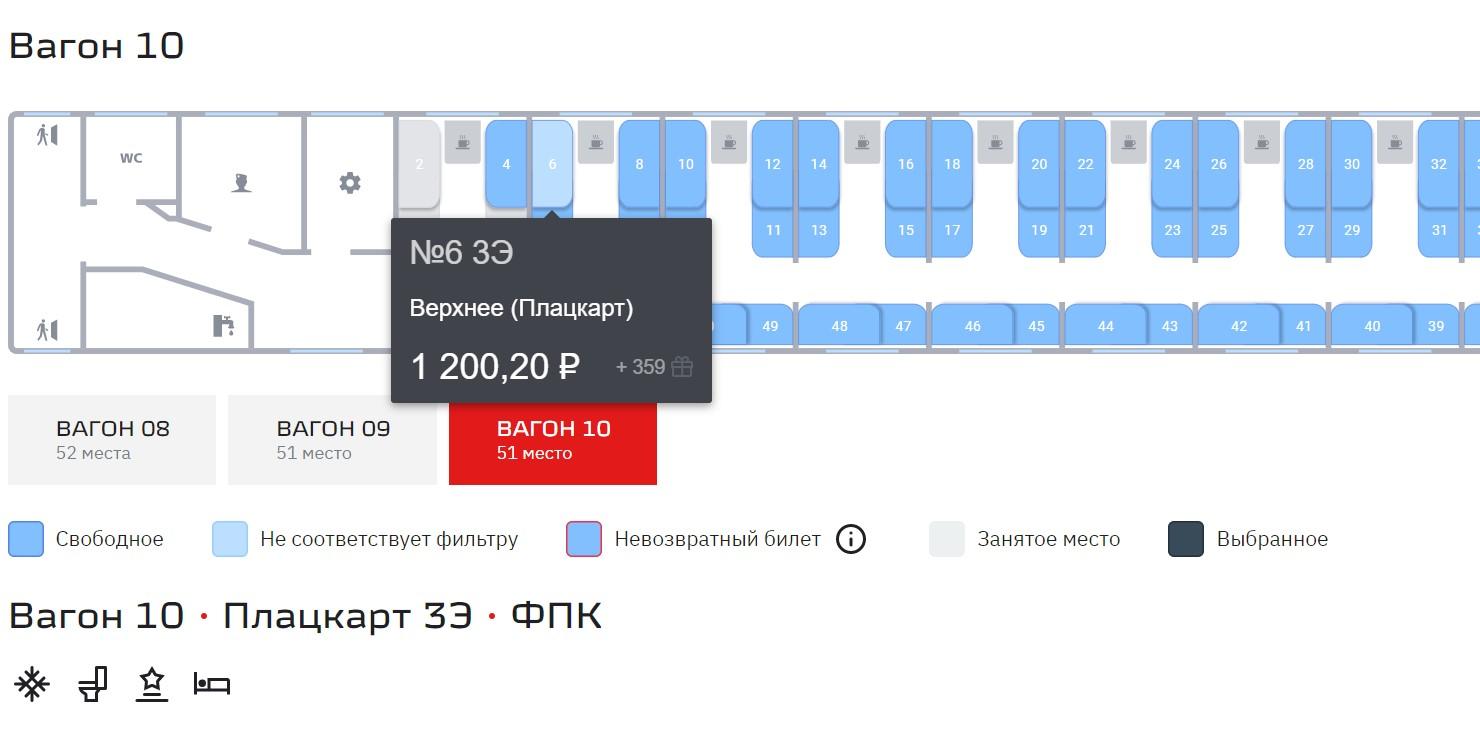Click the Выбранное dark legend swatch
The height and width of the screenshot is (740, 1480).
(x=1186, y=539)
